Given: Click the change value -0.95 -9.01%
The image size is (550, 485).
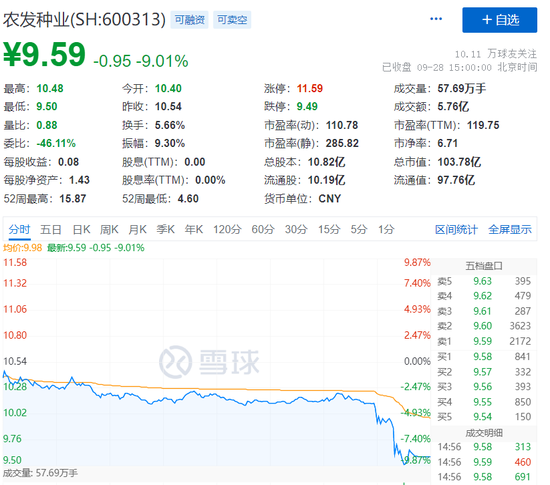Looking at the screenshot, I should pyautogui.click(x=141, y=61).
